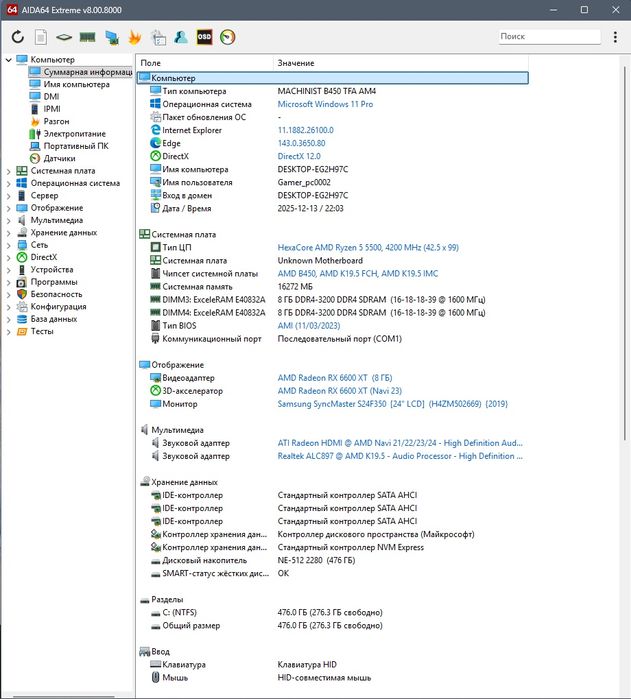Click the network computers toolbar icon
This screenshot has width=631, height=699.
(112, 37)
